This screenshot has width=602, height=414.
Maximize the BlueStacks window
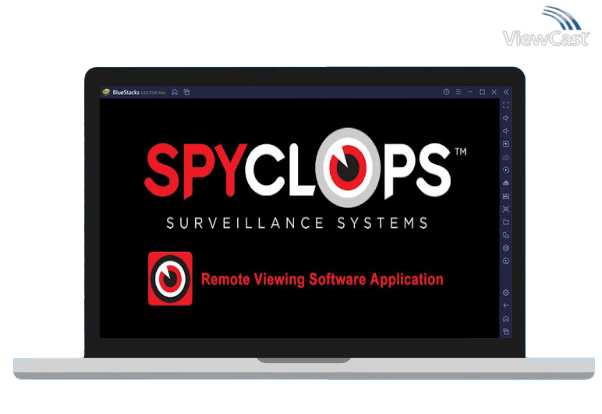click(x=482, y=92)
